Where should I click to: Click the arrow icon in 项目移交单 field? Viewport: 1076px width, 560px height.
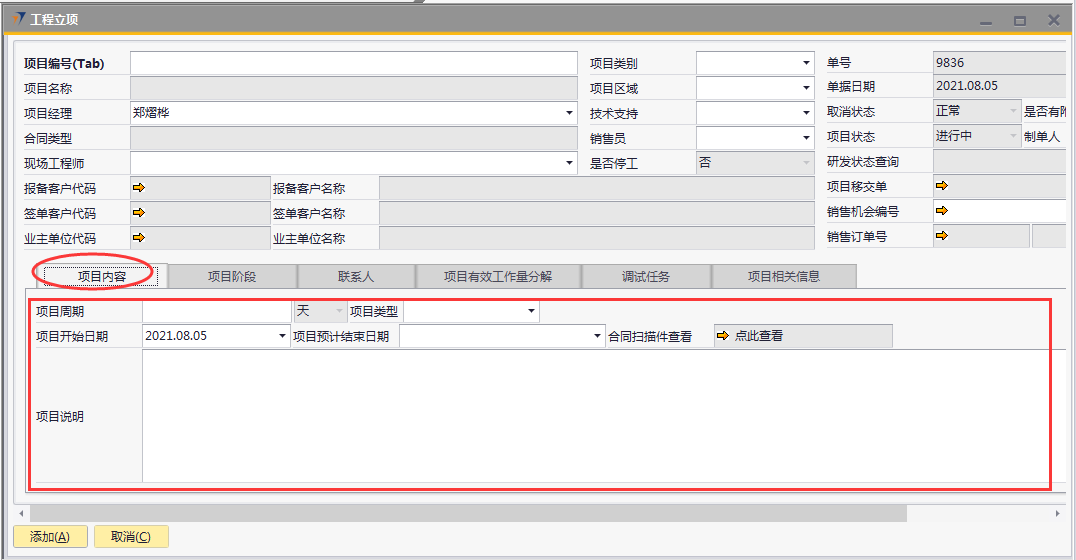point(941,185)
